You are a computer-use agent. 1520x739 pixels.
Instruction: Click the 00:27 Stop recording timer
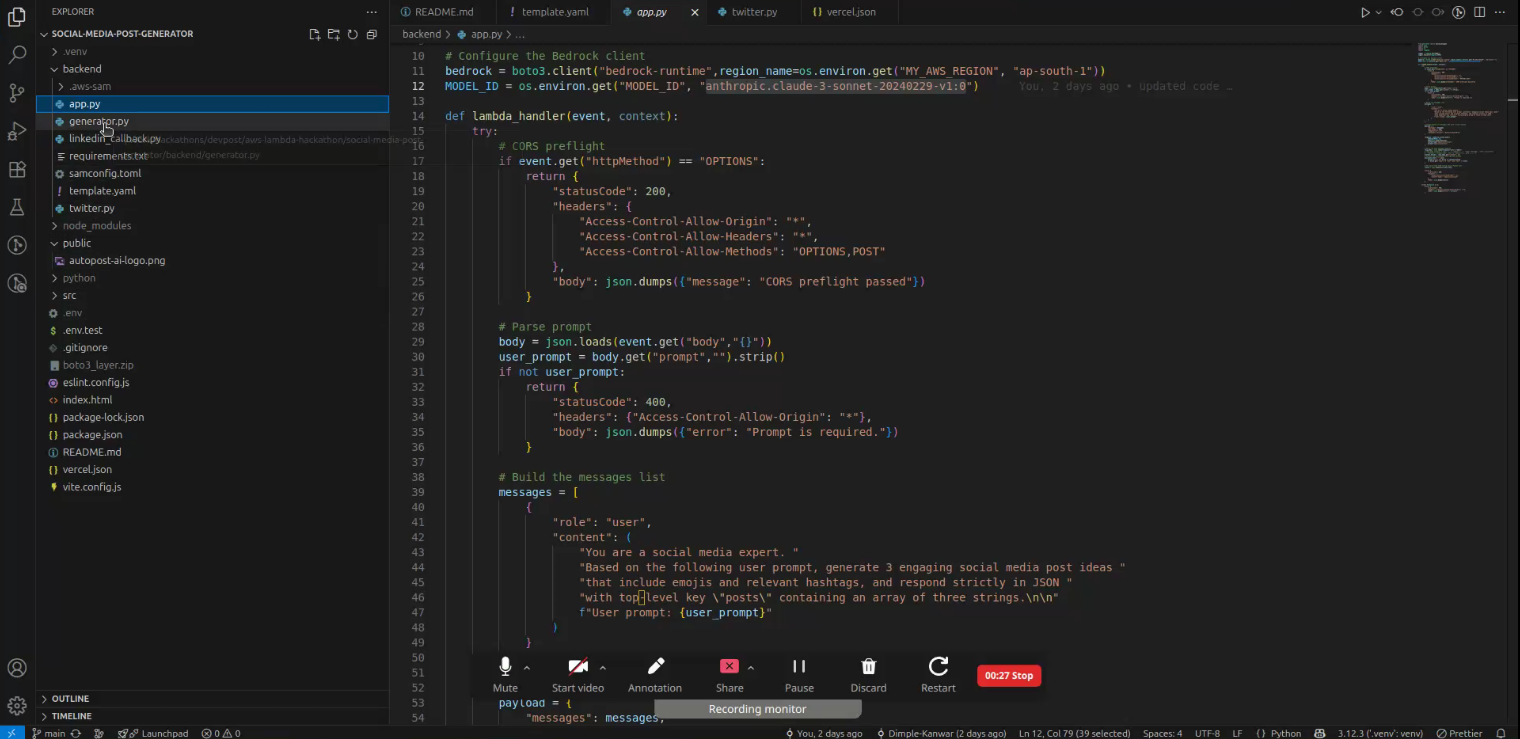coord(1008,675)
